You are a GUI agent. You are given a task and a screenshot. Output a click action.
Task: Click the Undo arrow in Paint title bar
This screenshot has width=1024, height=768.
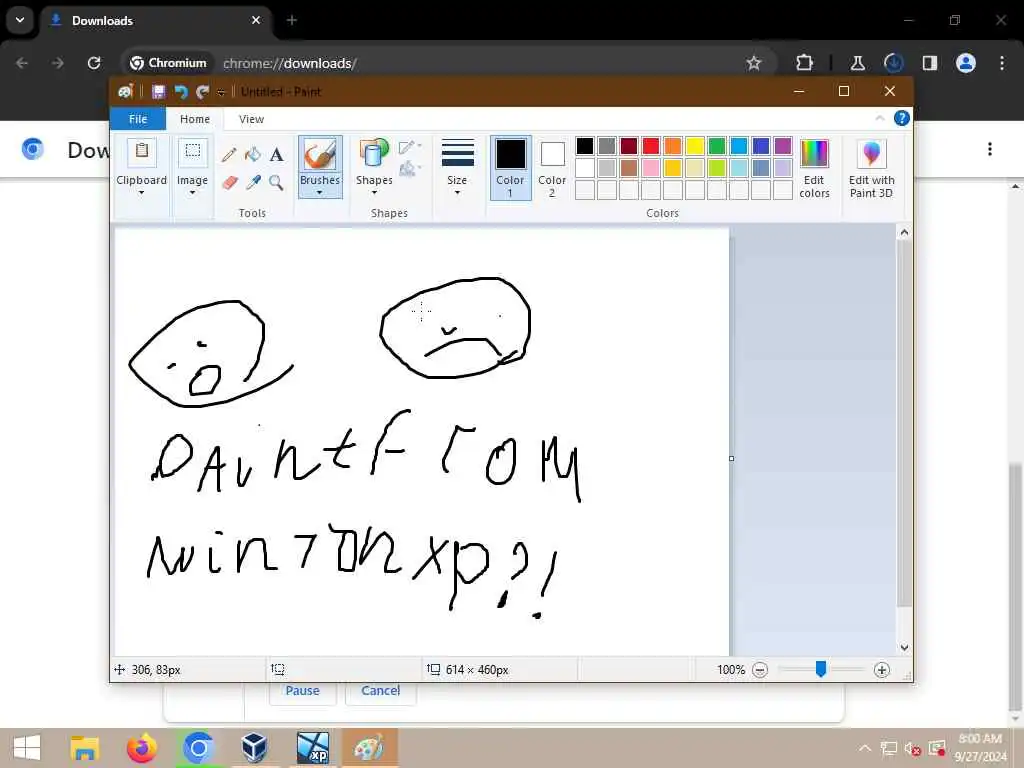click(180, 91)
